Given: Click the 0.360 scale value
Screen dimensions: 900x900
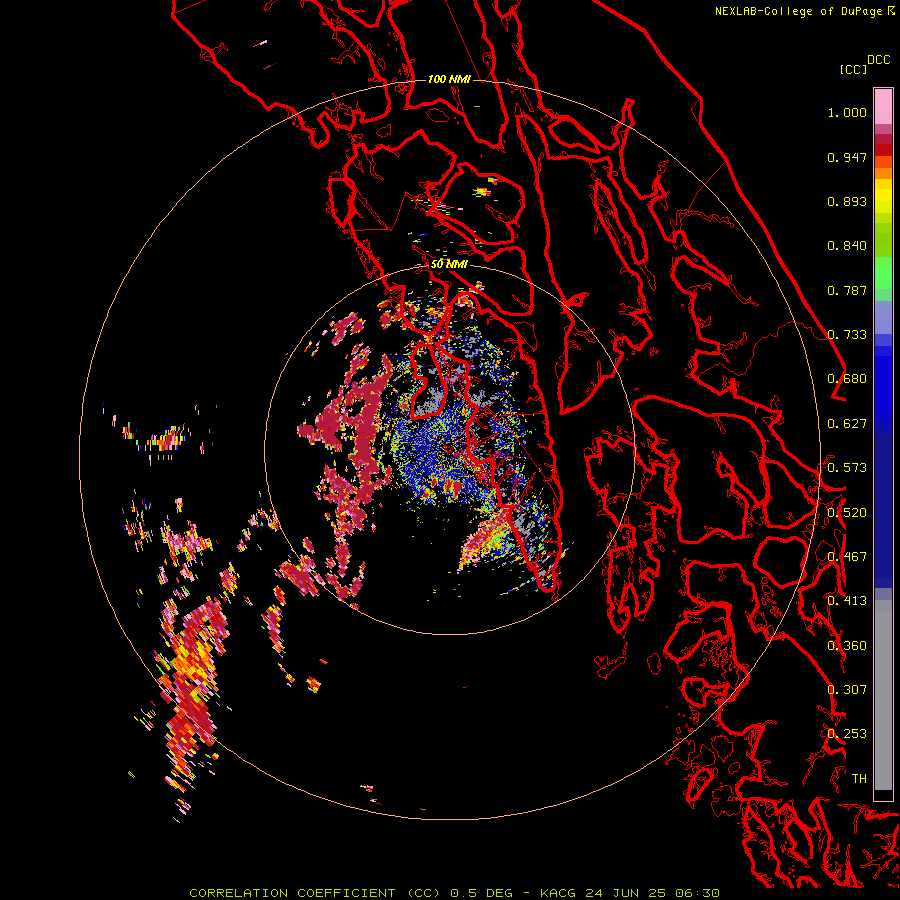Looking at the screenshot, I should pos(847,646).
